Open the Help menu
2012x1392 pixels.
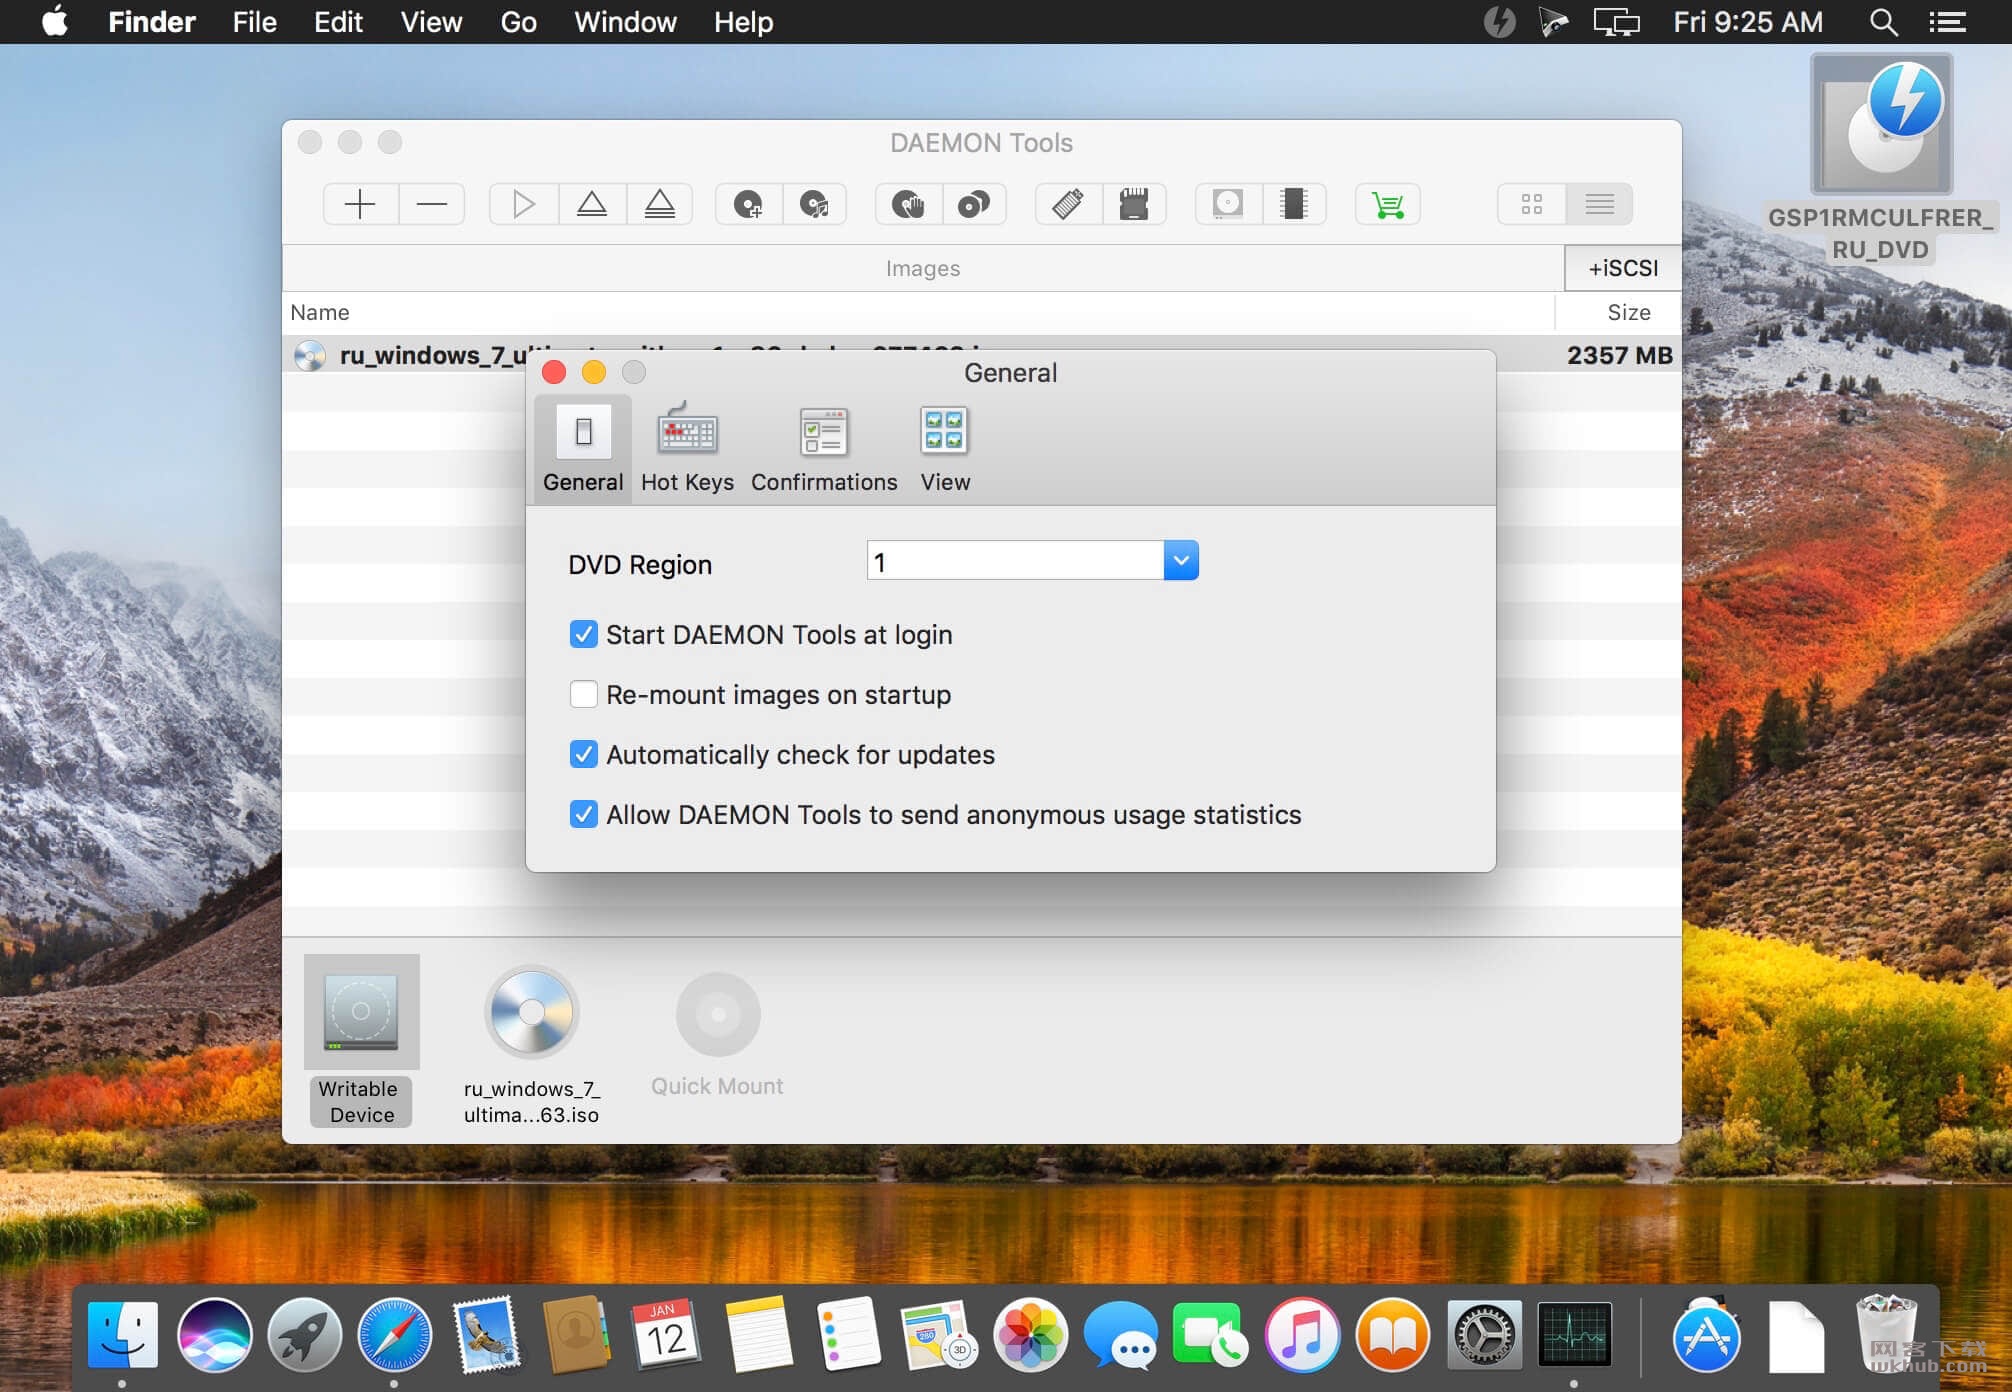[x=743, y=21]
